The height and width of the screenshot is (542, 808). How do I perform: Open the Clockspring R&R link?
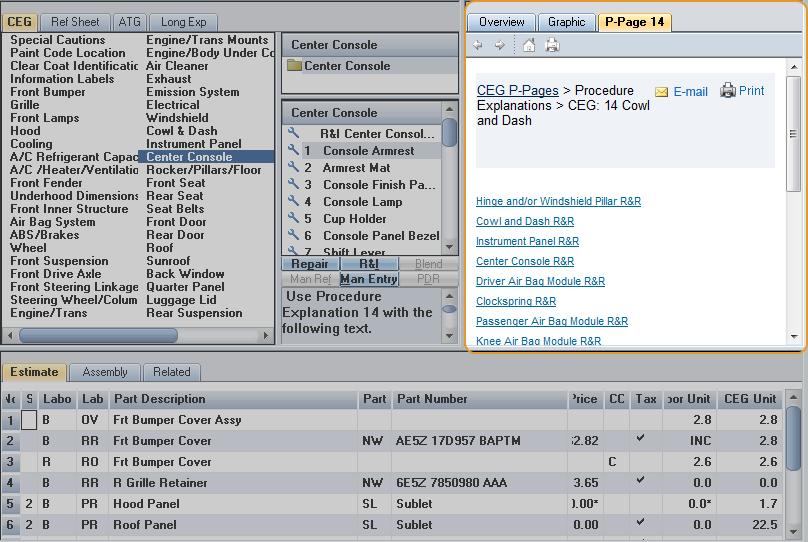[x=516, y=301]
